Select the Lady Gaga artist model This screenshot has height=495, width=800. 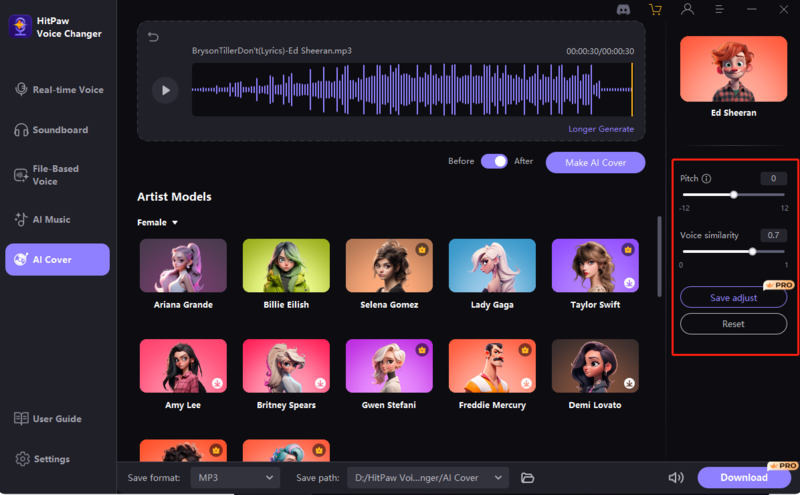(492, 266)
